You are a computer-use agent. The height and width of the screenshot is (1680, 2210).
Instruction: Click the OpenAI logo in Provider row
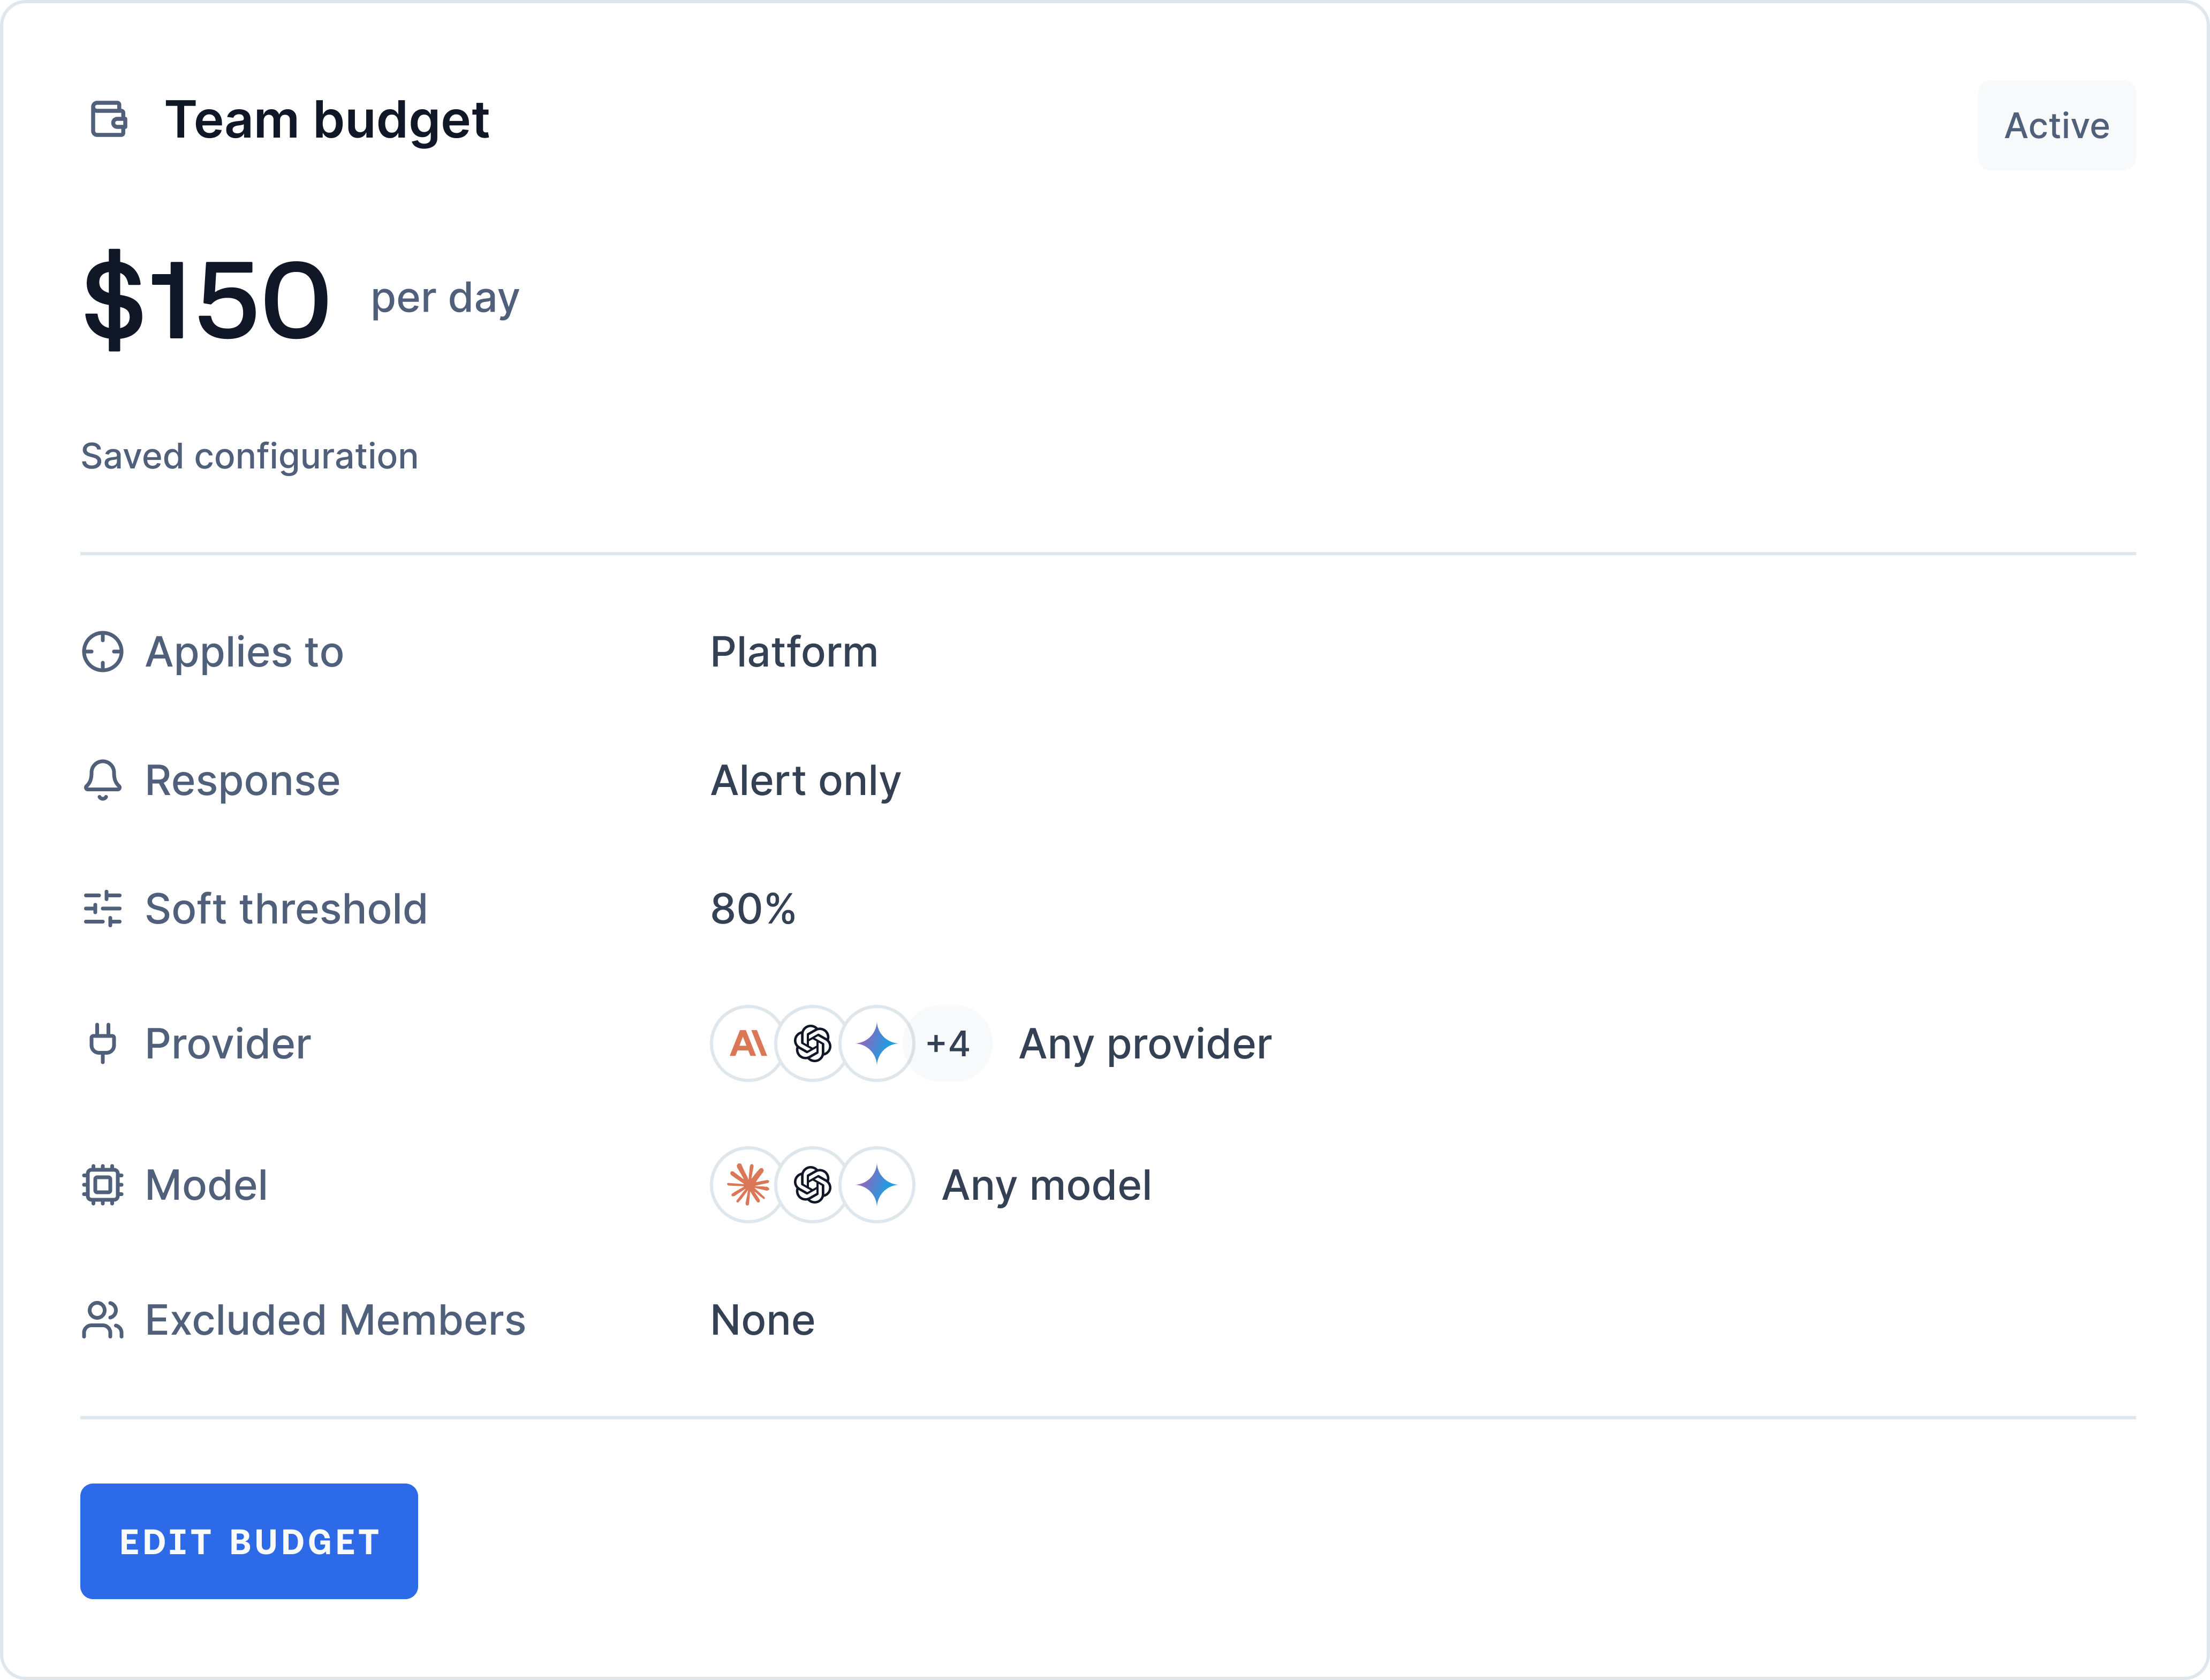click(x=813, y=1043)
